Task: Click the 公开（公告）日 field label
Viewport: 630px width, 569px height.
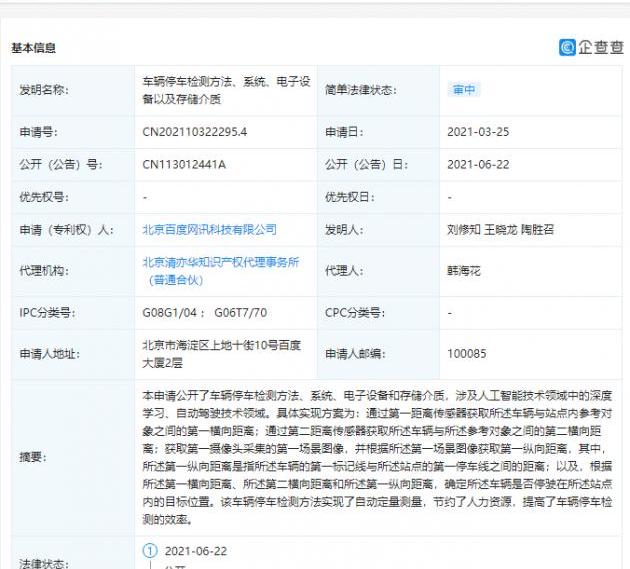Action: tap(366, 165)
